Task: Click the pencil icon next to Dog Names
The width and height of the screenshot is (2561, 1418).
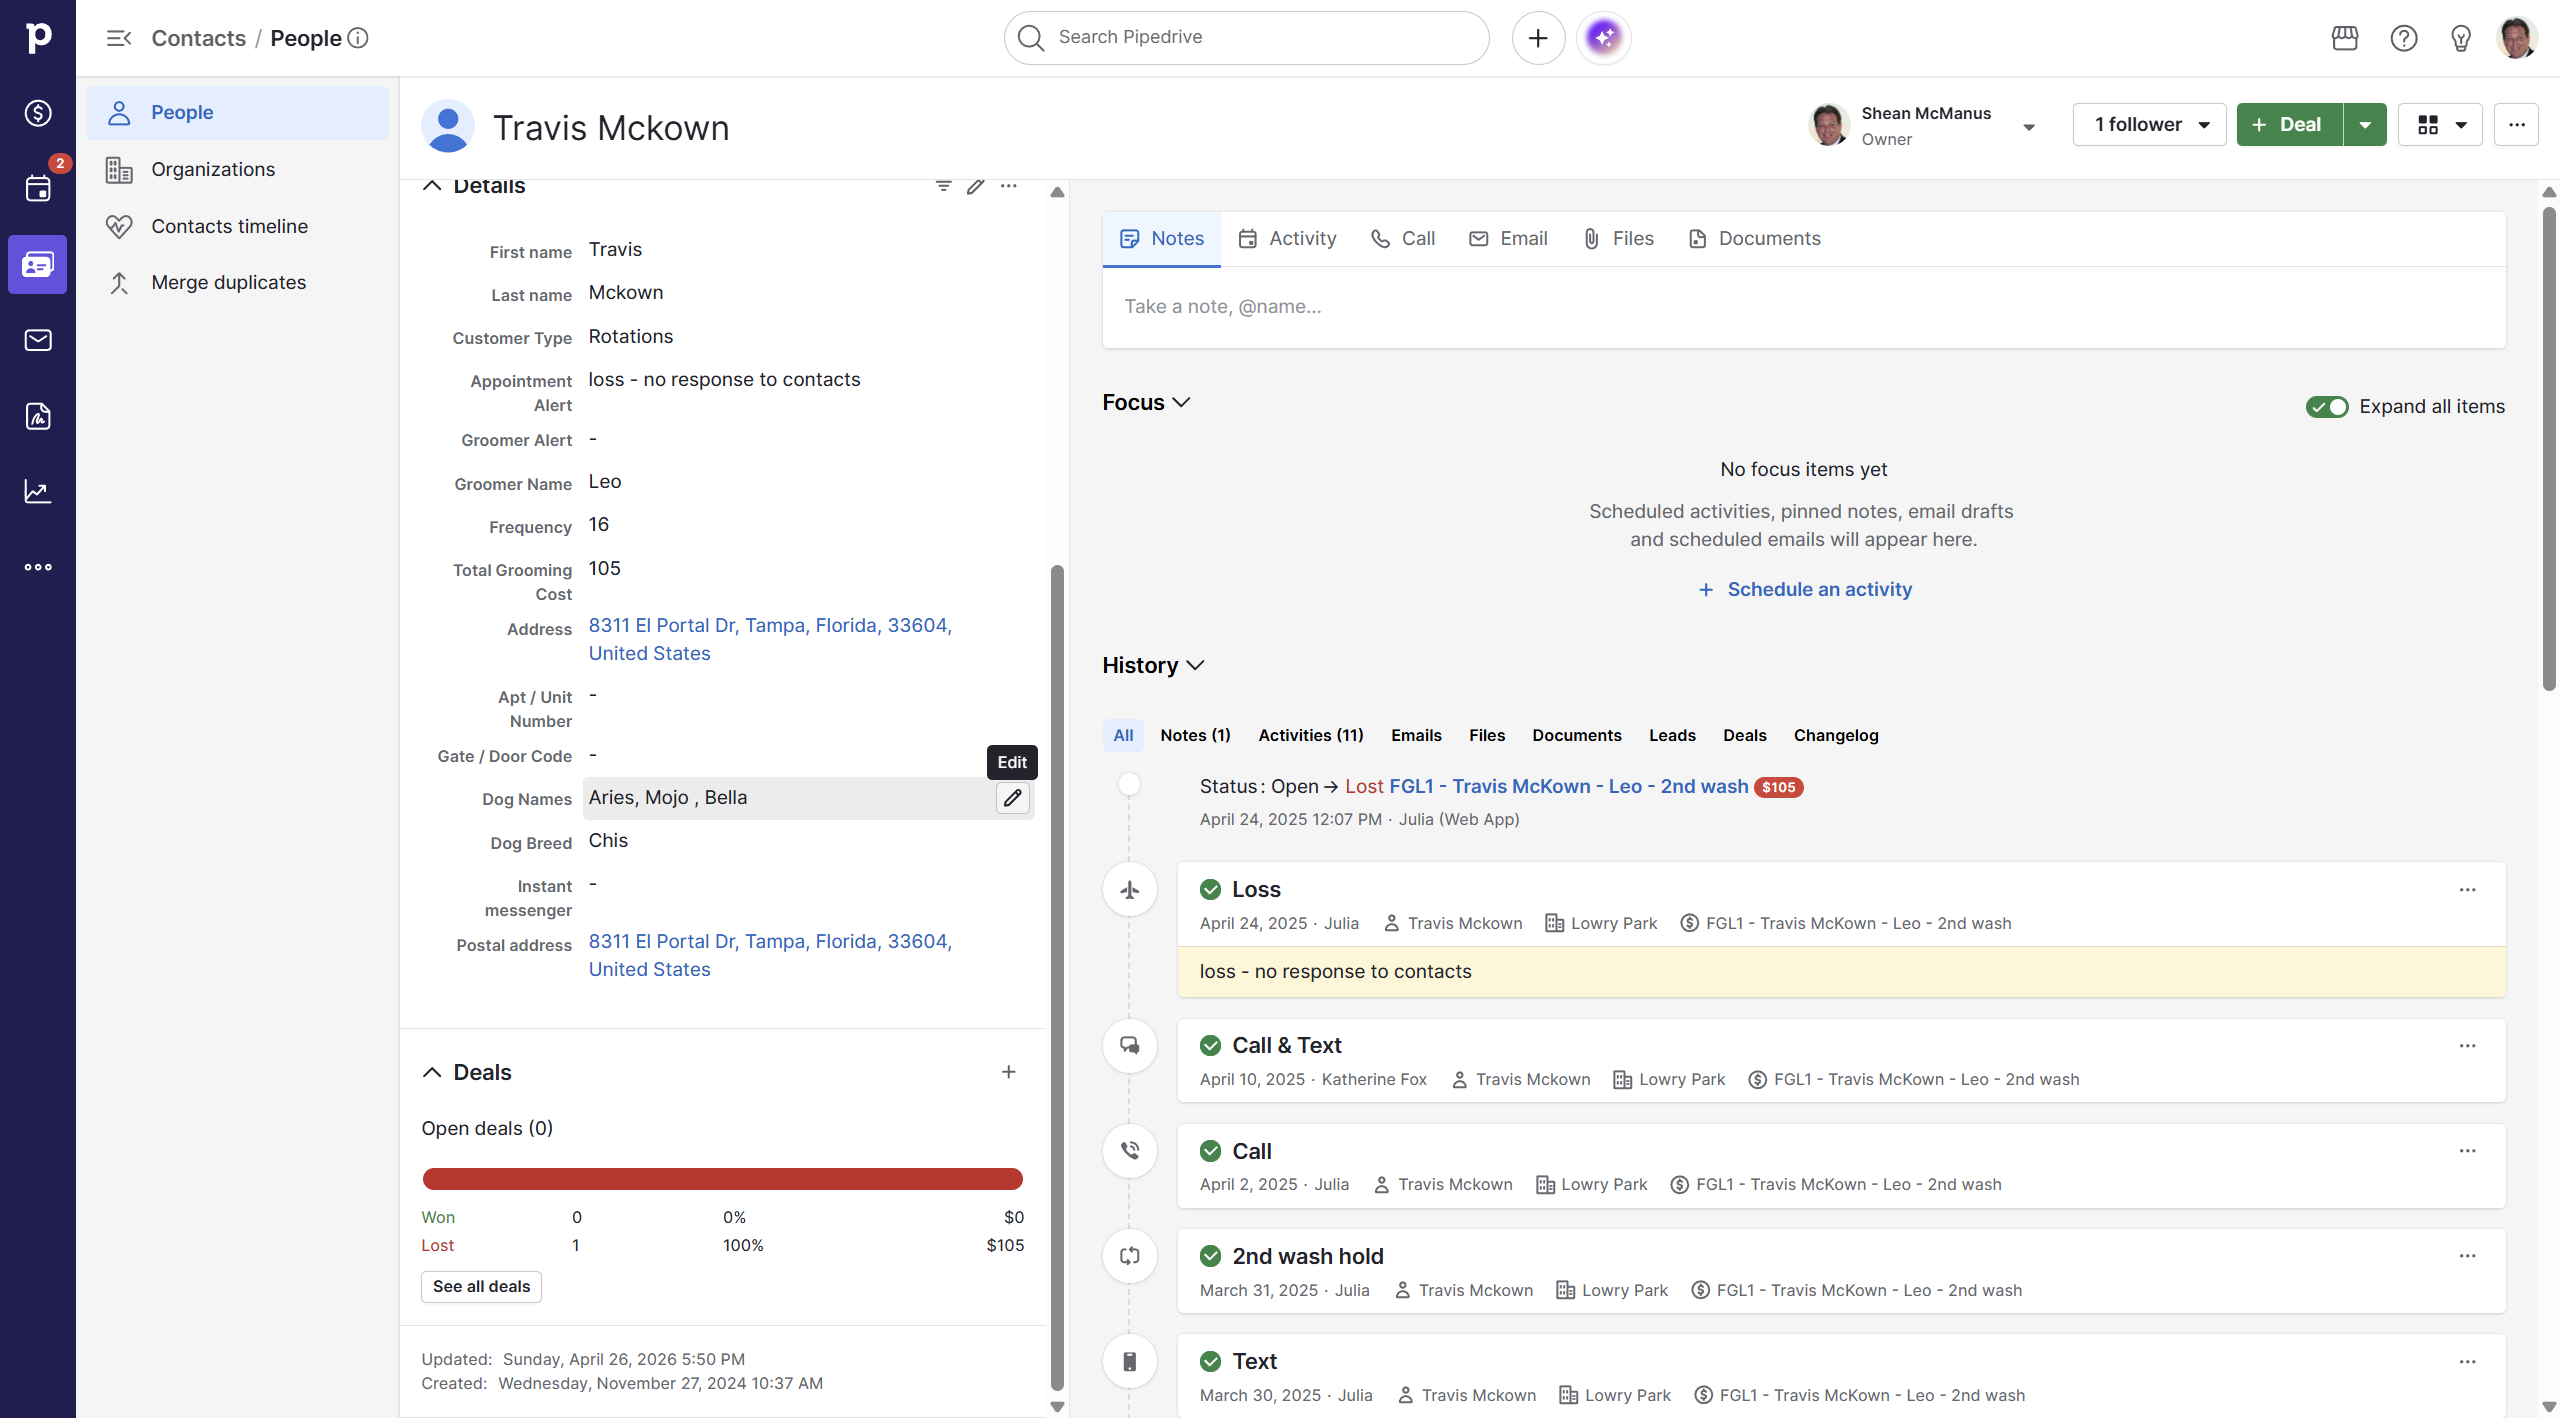Action: [1012, 798]
